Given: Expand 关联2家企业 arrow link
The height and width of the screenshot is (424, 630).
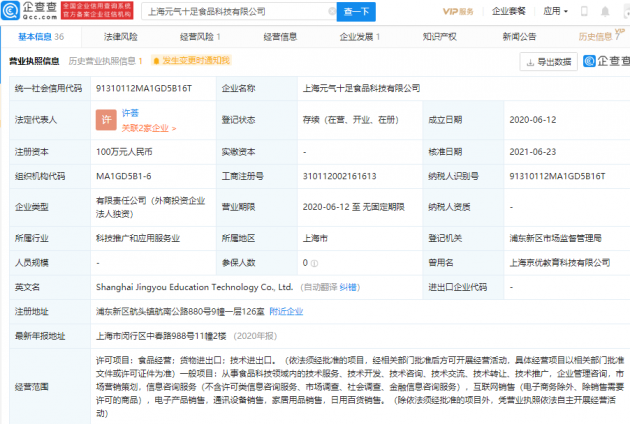Looking at the screenshot, I should click(149, 128).
